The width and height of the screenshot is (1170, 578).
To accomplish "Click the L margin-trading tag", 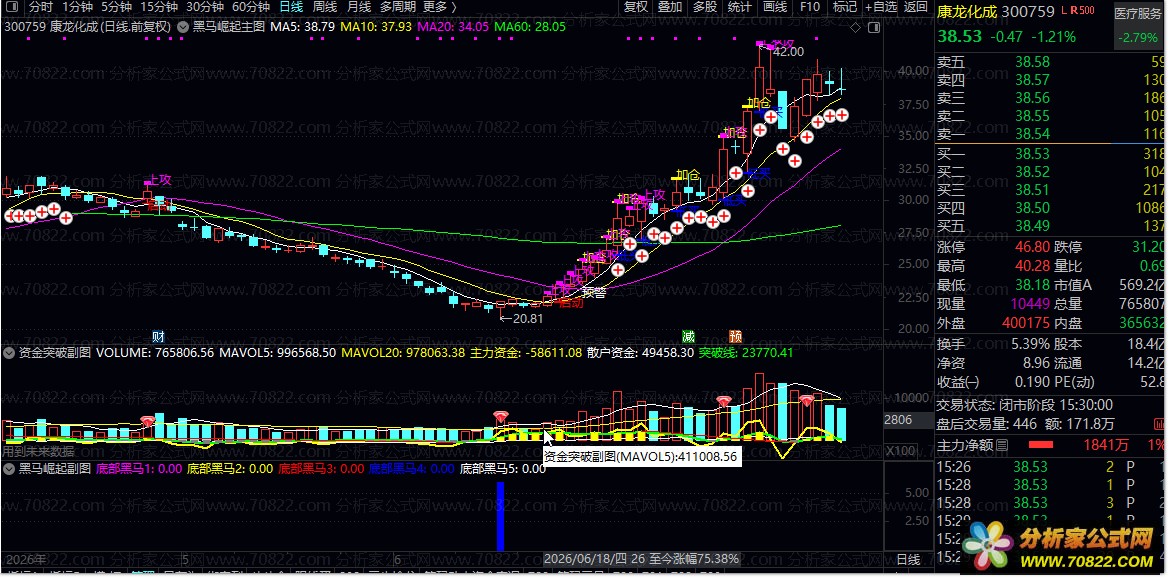I will point(1064,10).
